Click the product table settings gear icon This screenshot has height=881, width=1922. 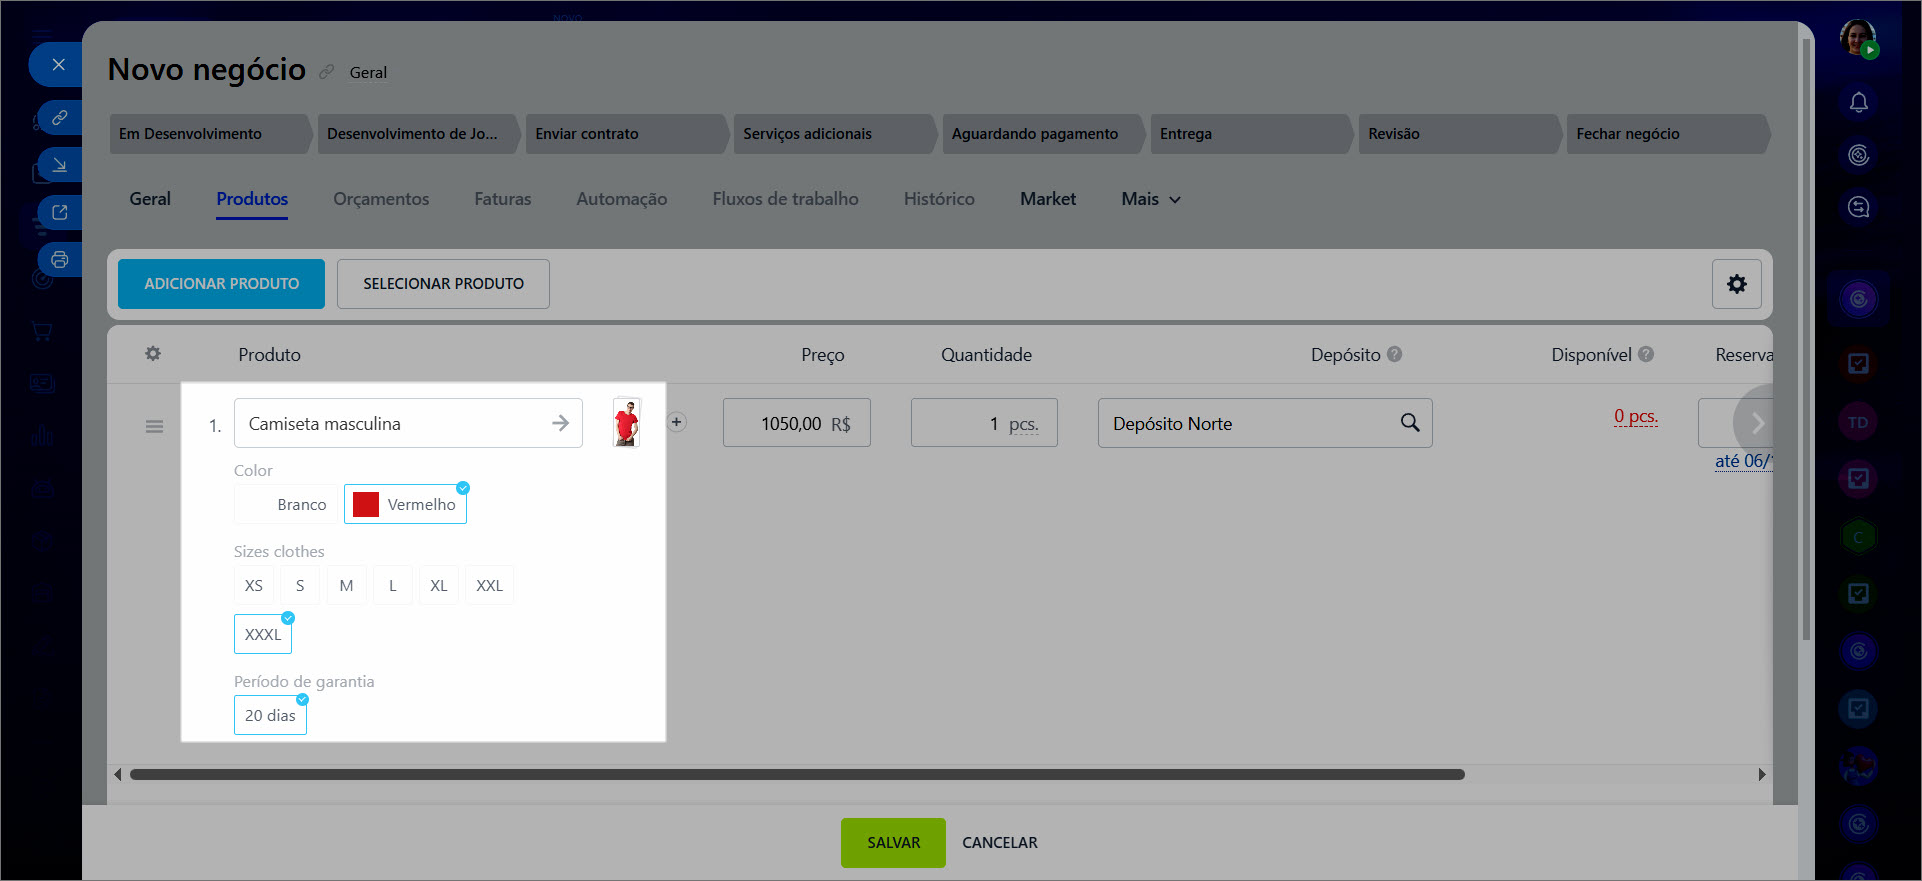1736,284
